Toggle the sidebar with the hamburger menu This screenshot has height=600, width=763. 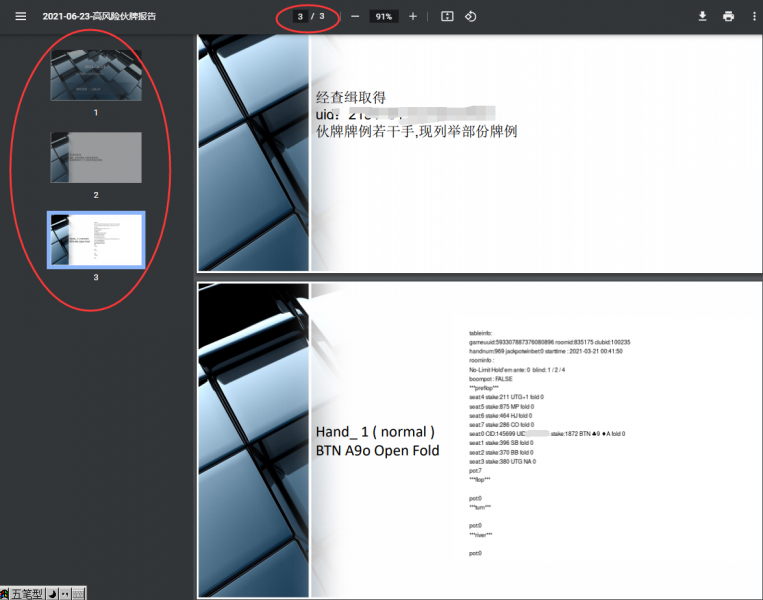(20, 16)
